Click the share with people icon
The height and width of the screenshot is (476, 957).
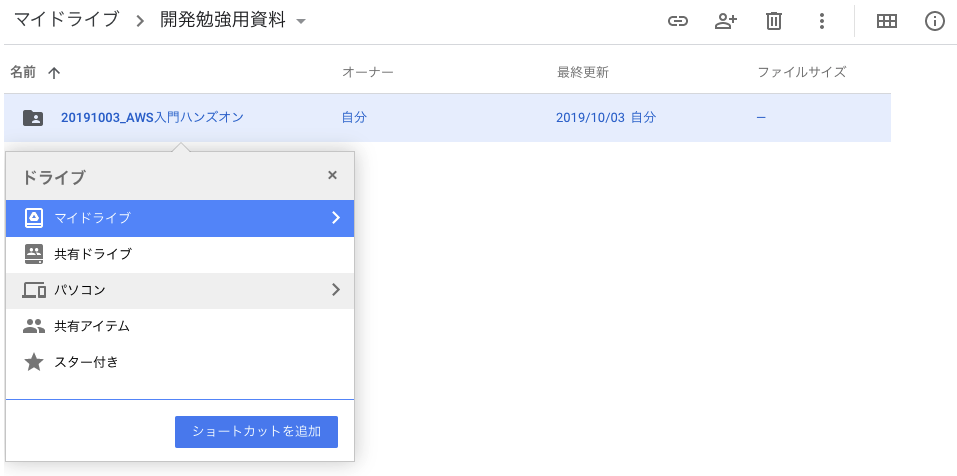pos(726,21)
